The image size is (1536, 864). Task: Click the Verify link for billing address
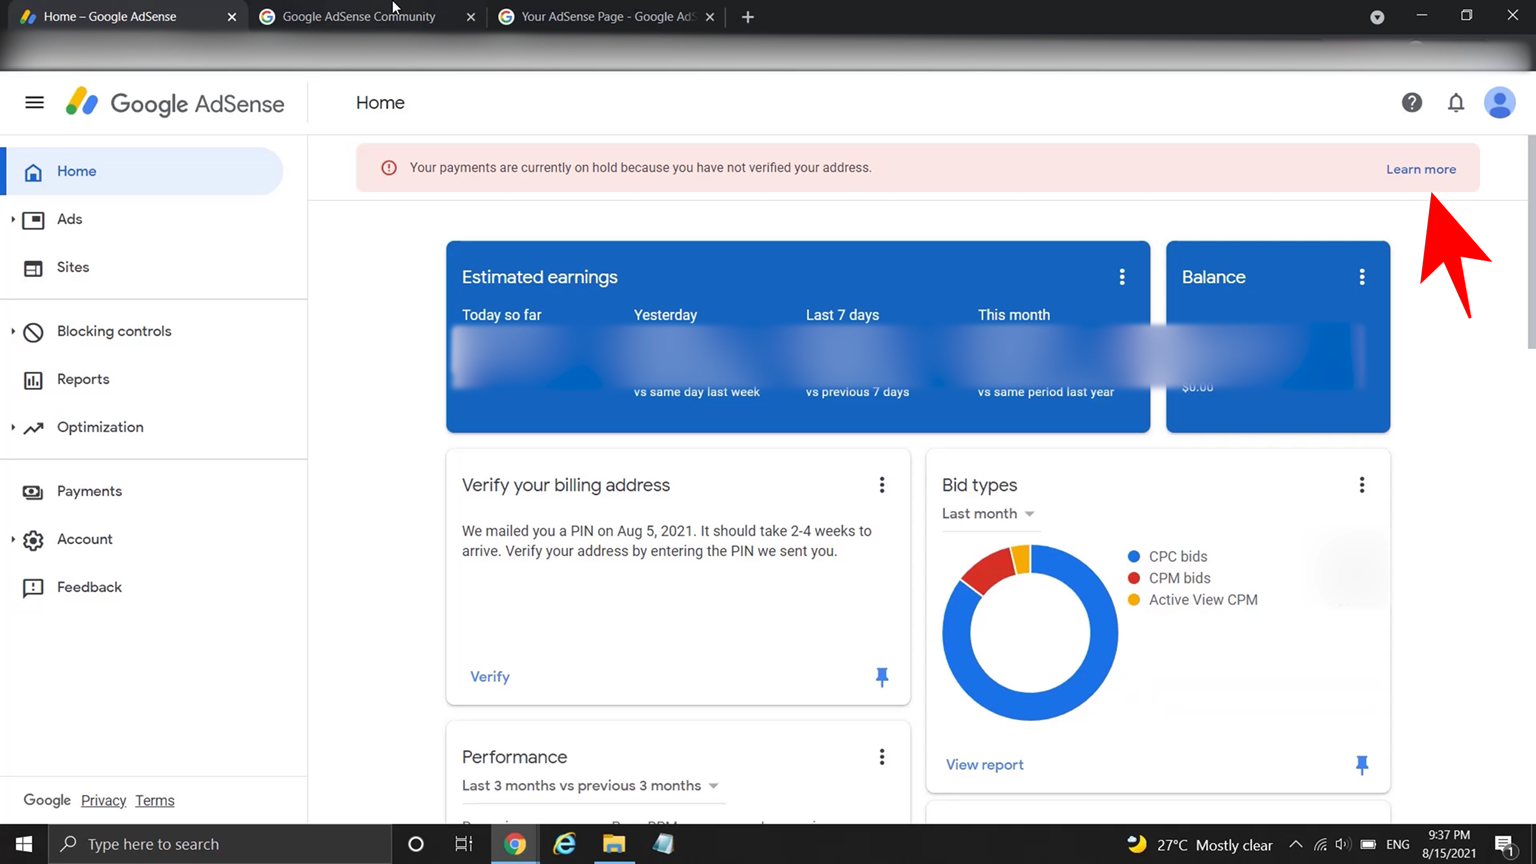pyautogui.click(x=490, y=677)
